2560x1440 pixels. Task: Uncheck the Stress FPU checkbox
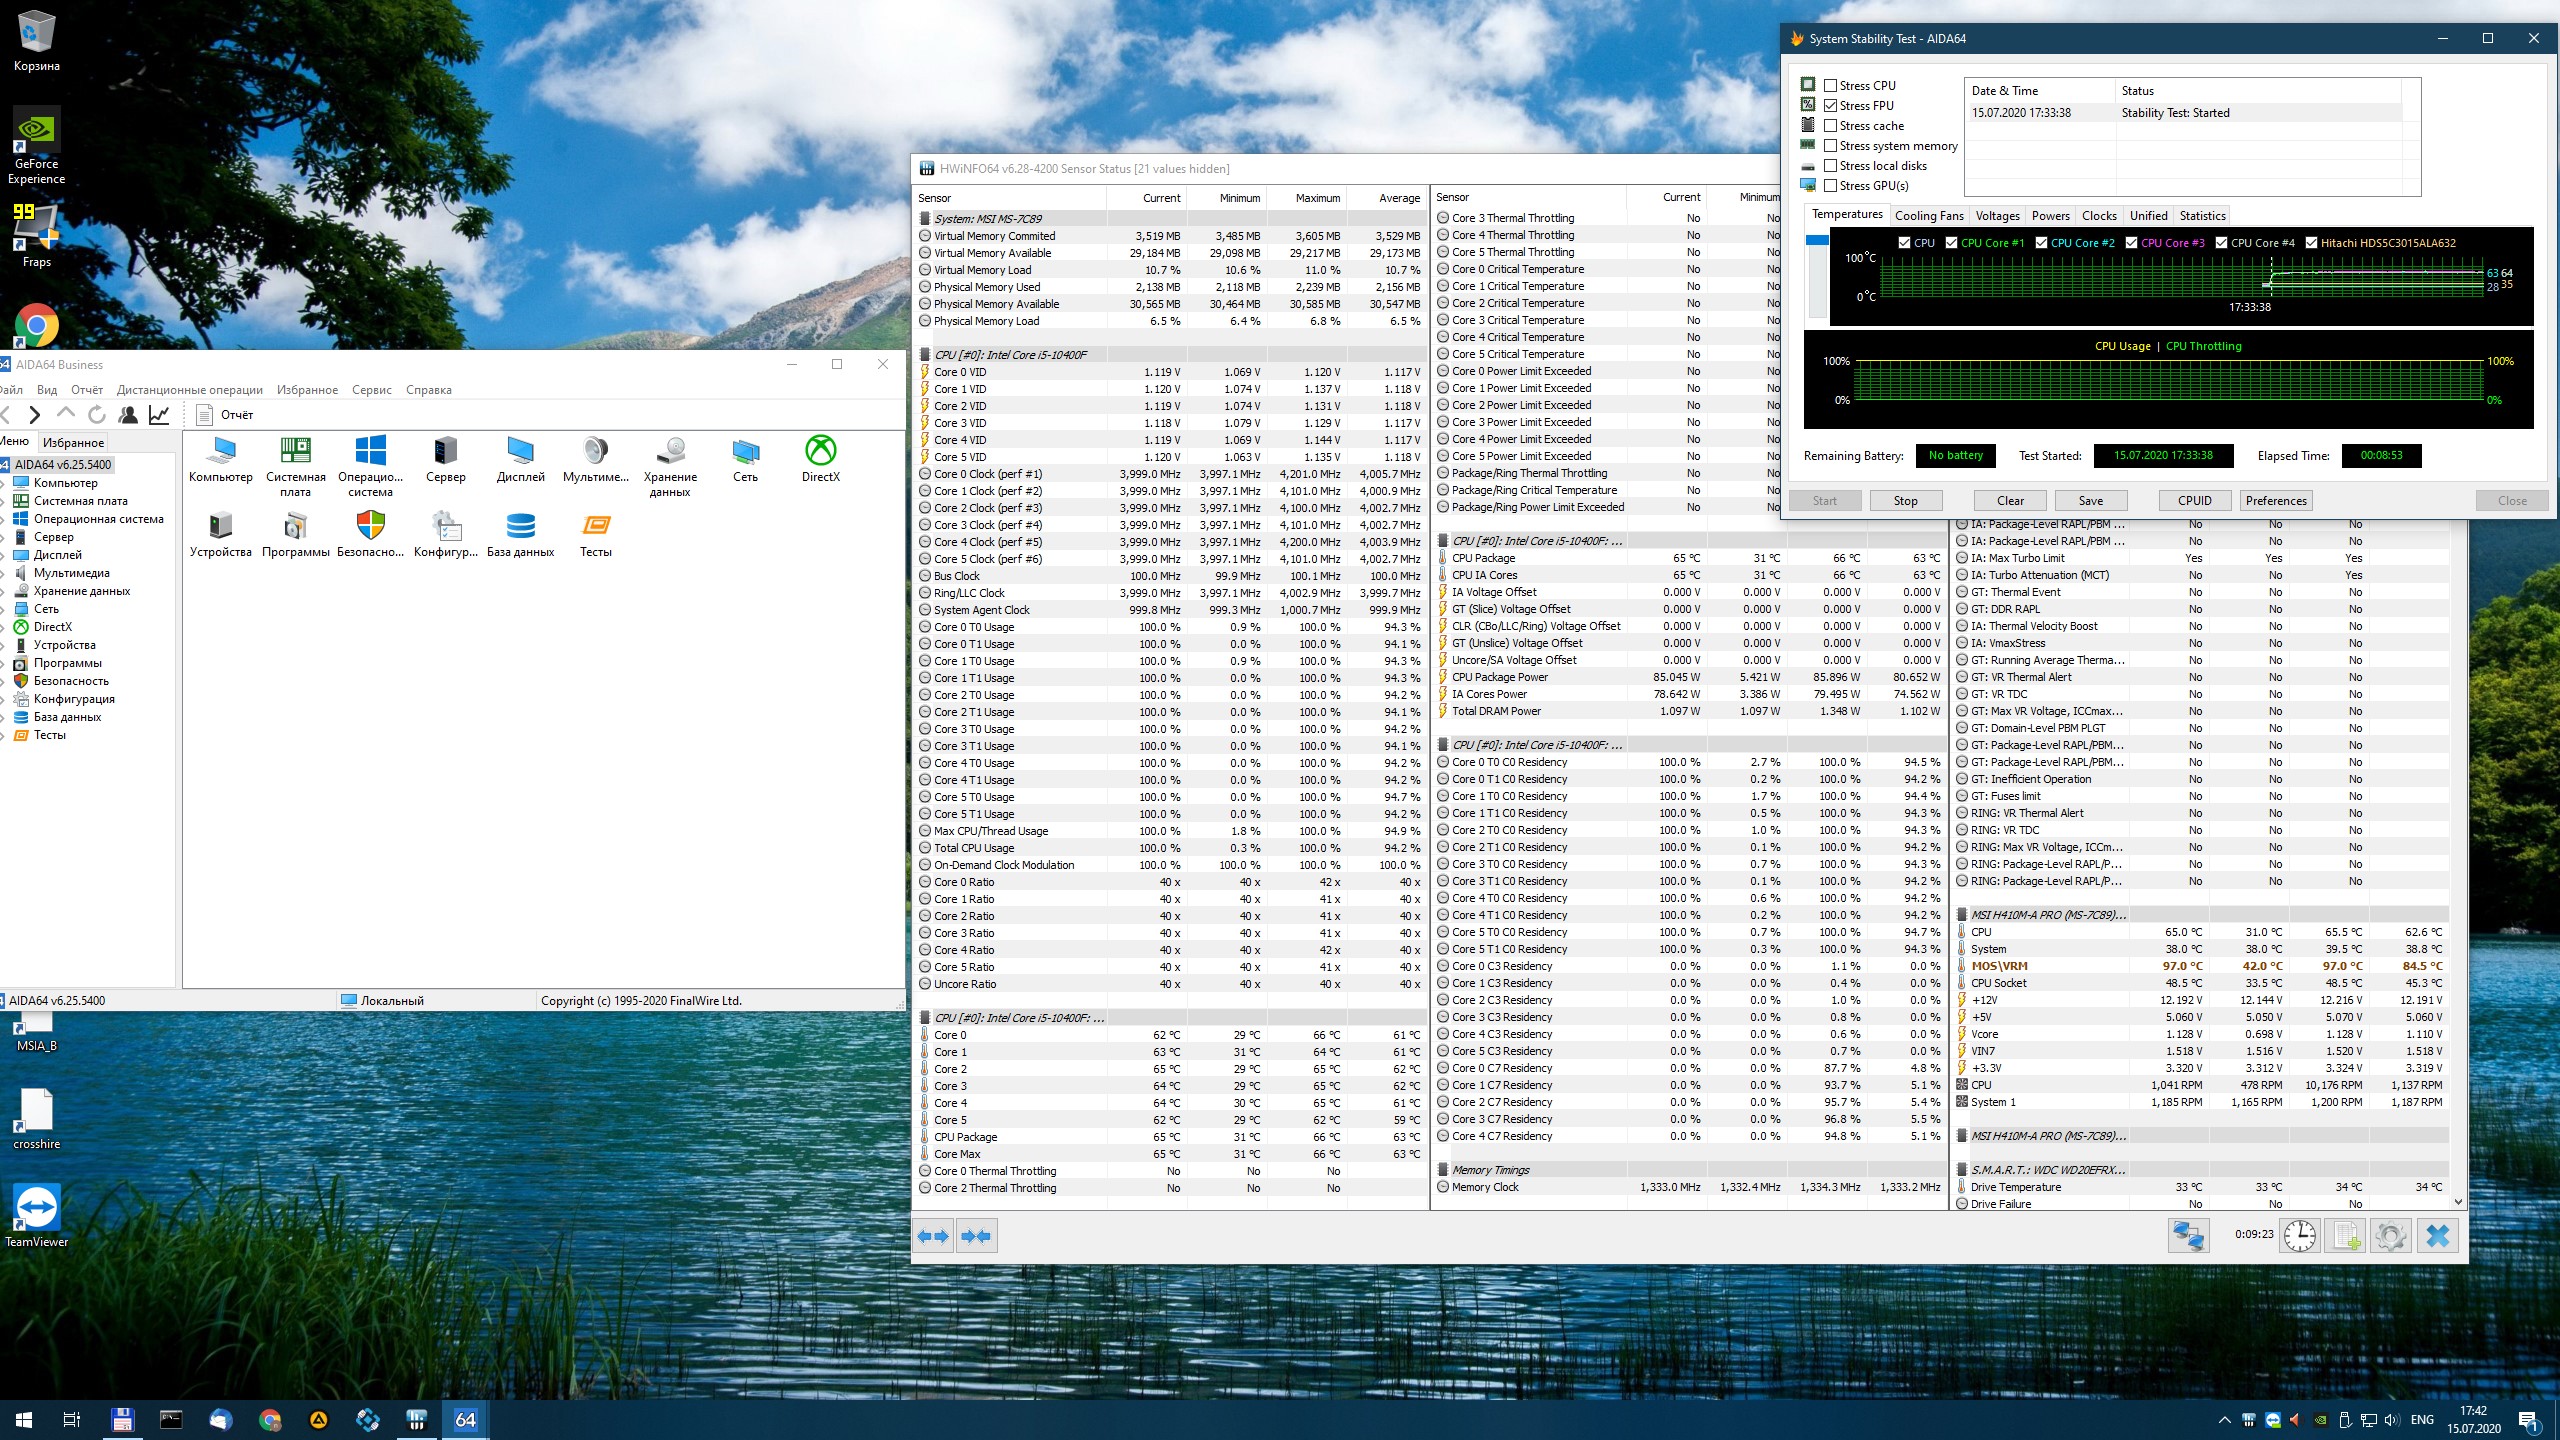click(1831, 106)
